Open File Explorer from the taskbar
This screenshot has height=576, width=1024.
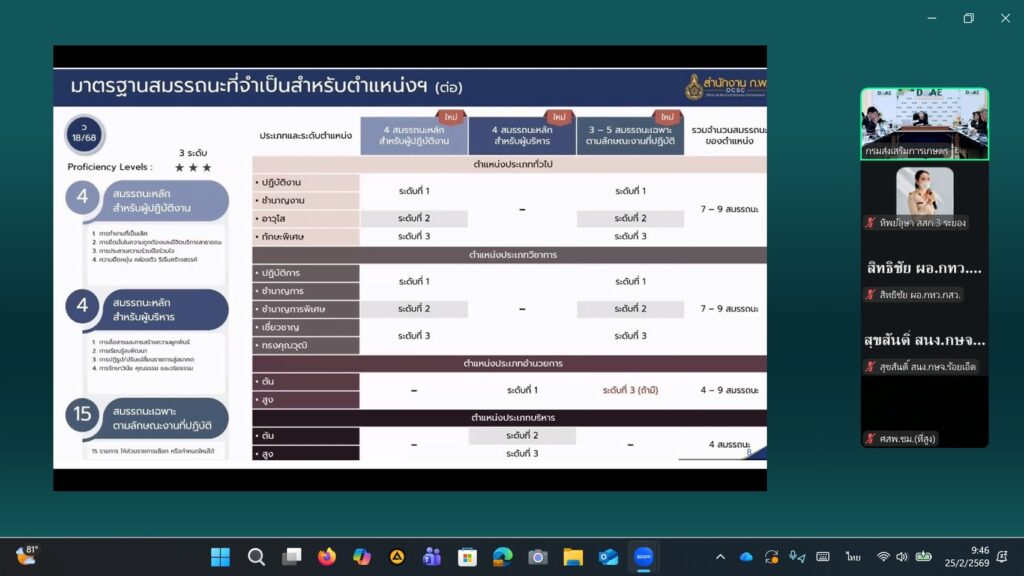573,557
